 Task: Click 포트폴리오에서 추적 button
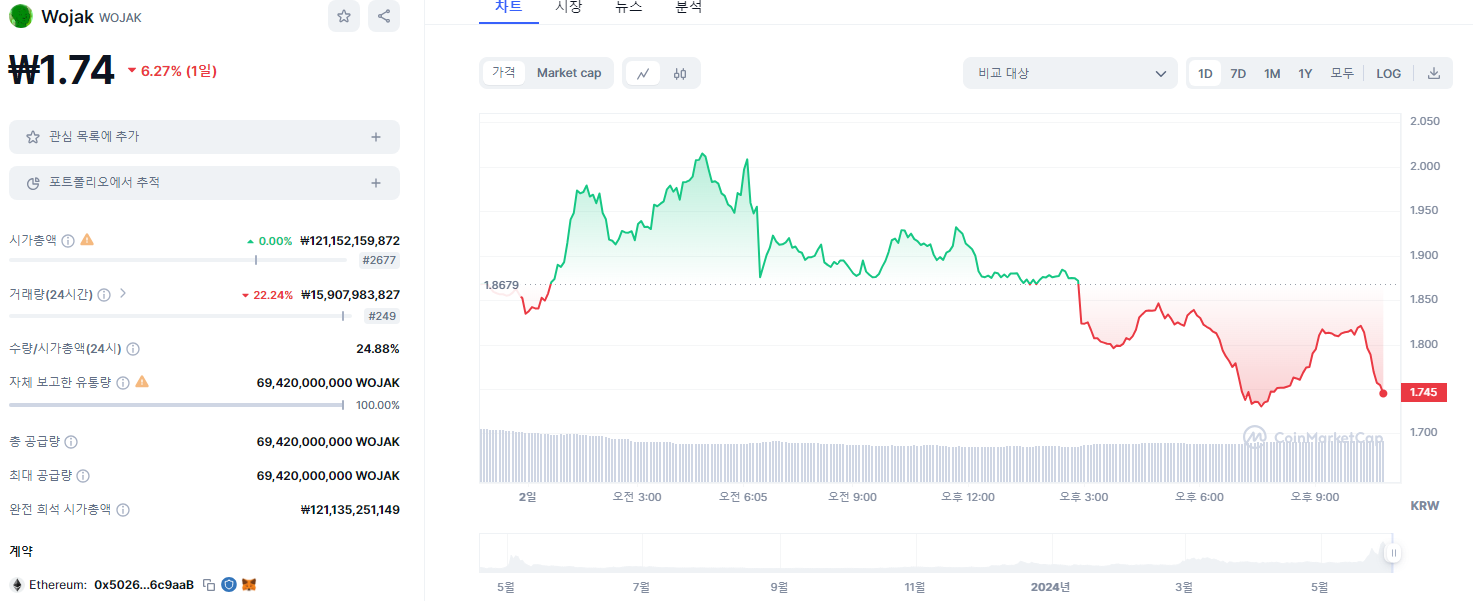(x=204, y=183)
